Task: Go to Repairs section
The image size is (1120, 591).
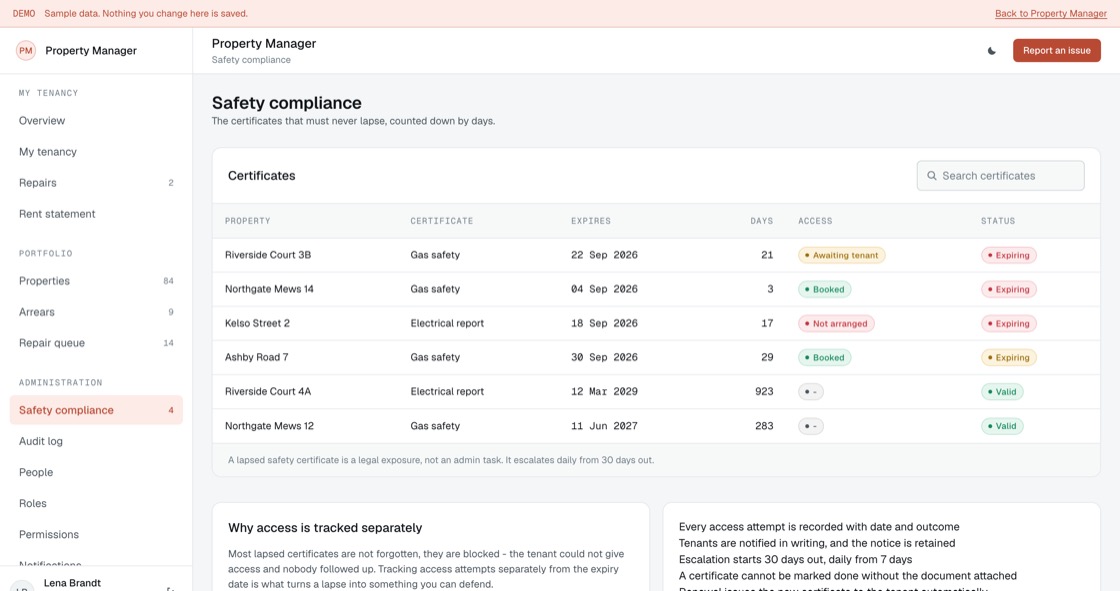Action: (96, 183)
